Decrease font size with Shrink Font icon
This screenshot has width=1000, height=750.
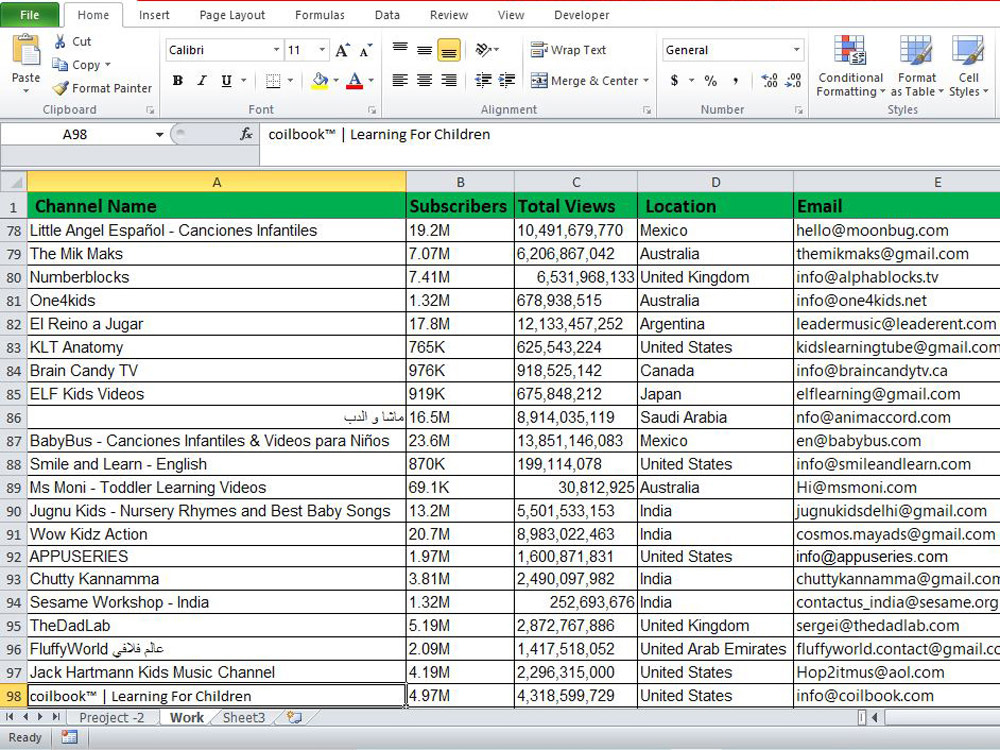tap(366, 50)
